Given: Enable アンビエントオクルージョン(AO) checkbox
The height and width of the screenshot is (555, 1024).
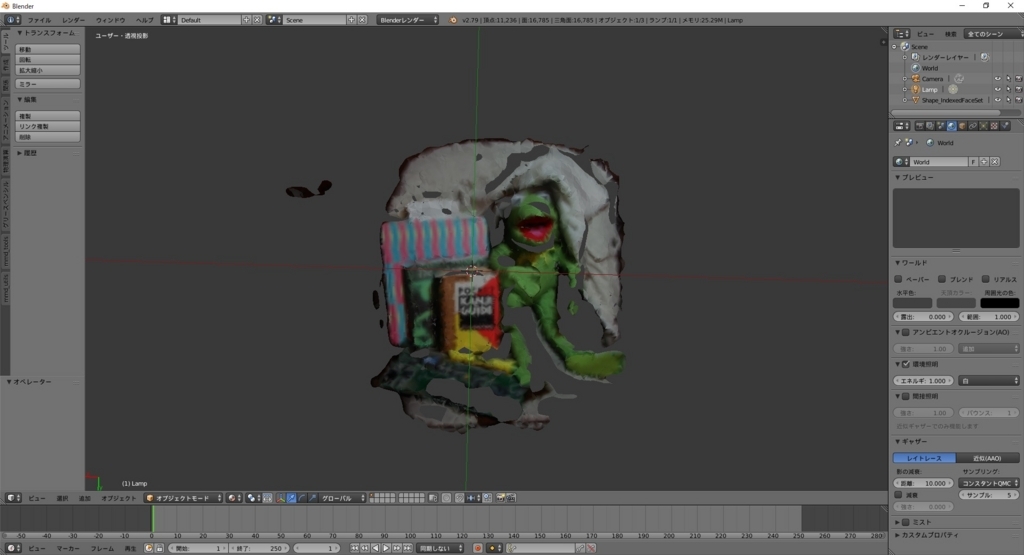Looking at the screenshot, I should click(x=906, y=332).
